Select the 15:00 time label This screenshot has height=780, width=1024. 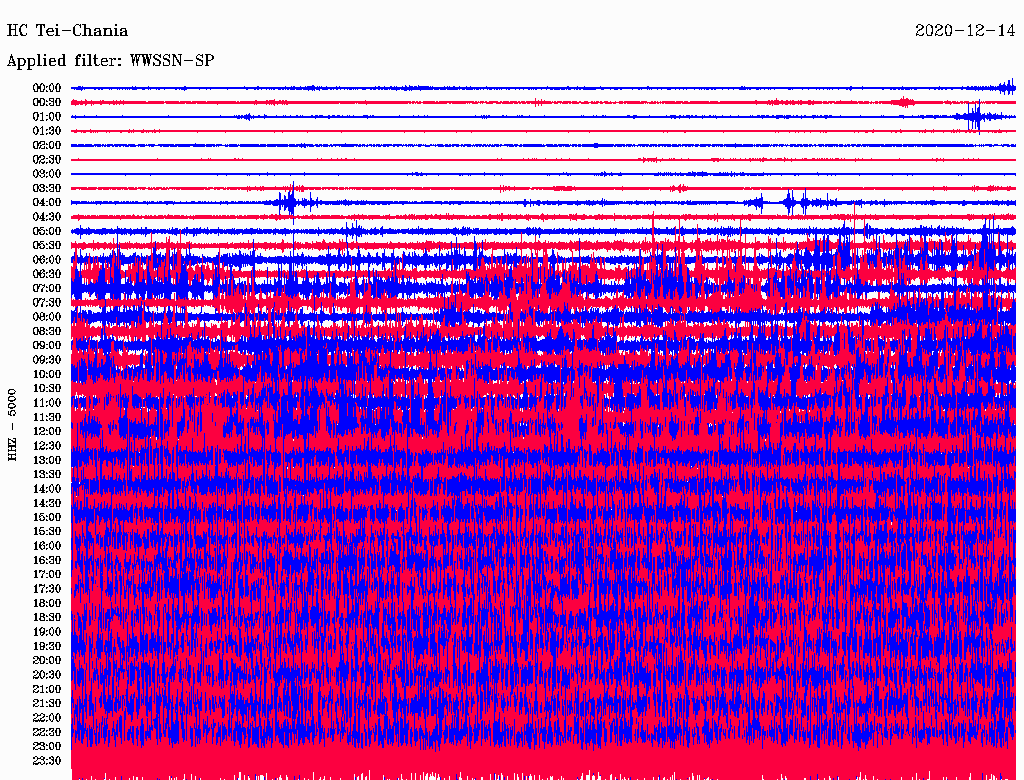[47, 517]
